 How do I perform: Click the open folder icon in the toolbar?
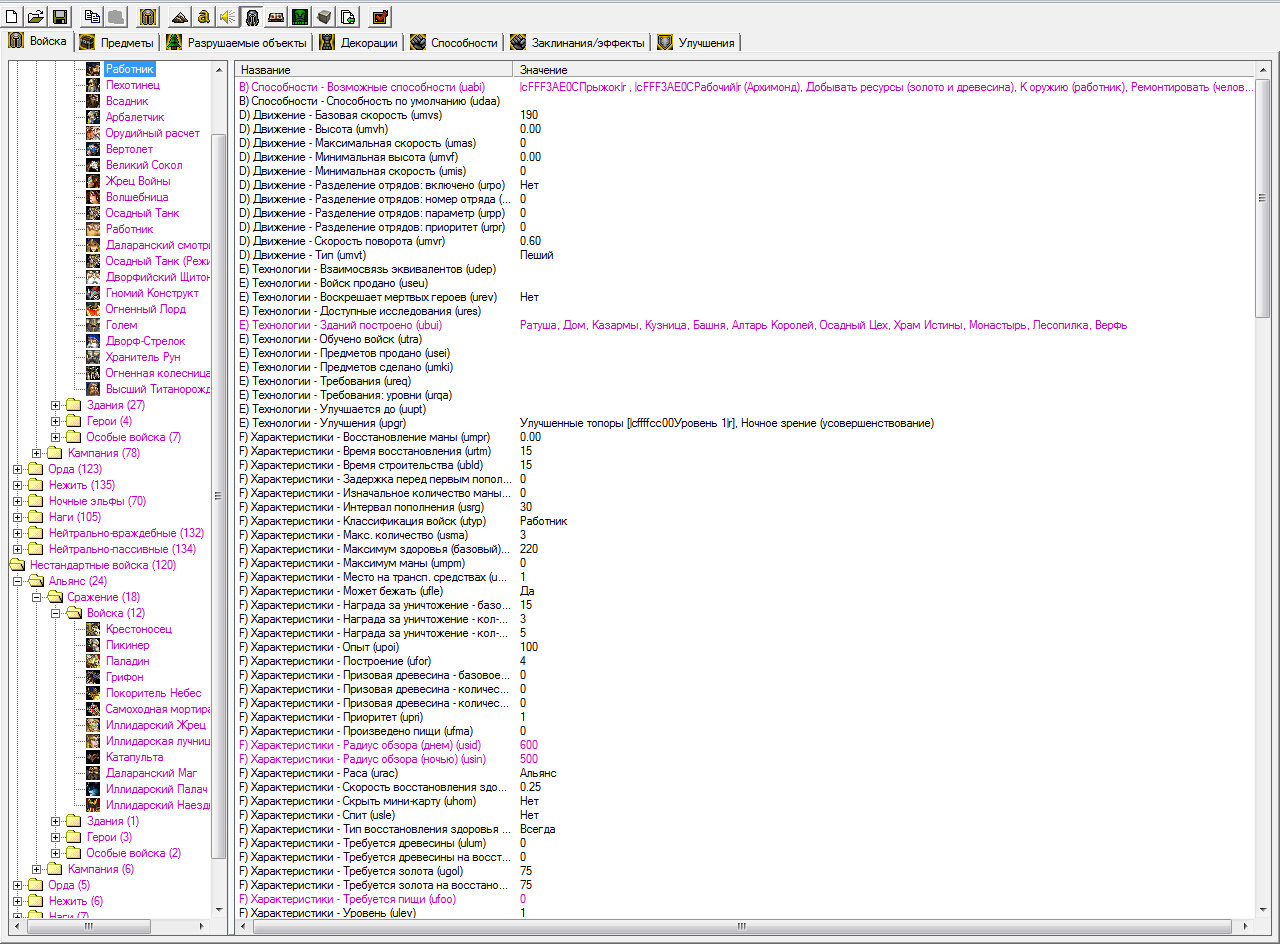(36, 16)
